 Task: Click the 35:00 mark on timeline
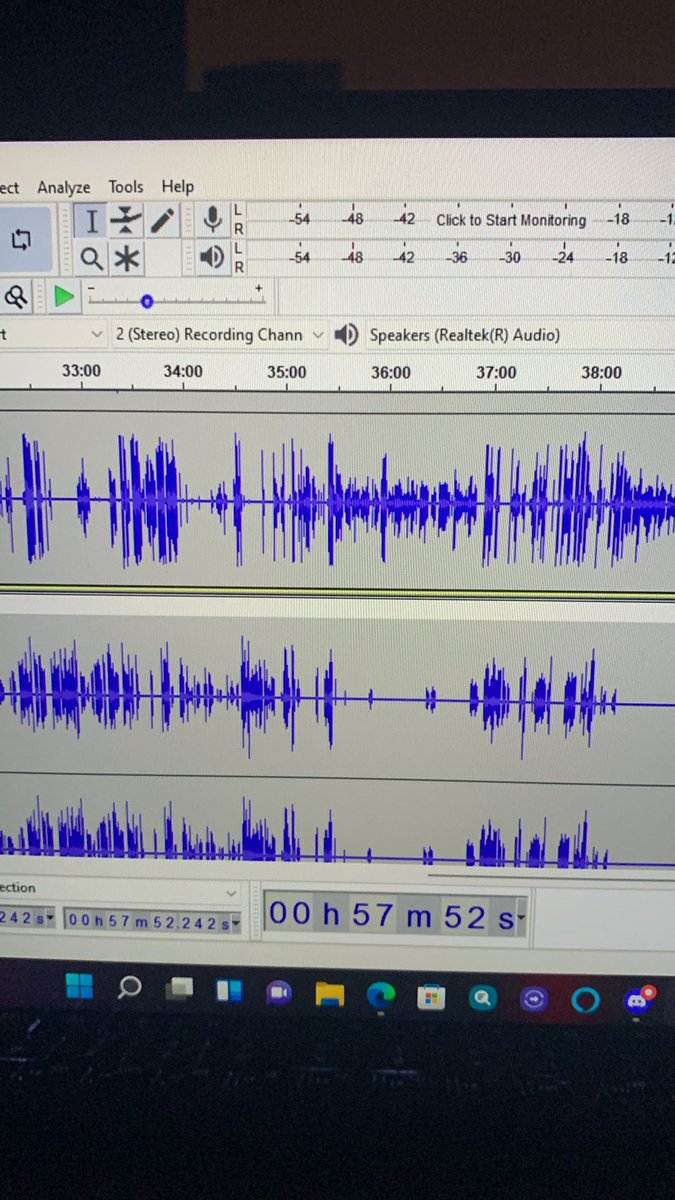coord(287,373)
